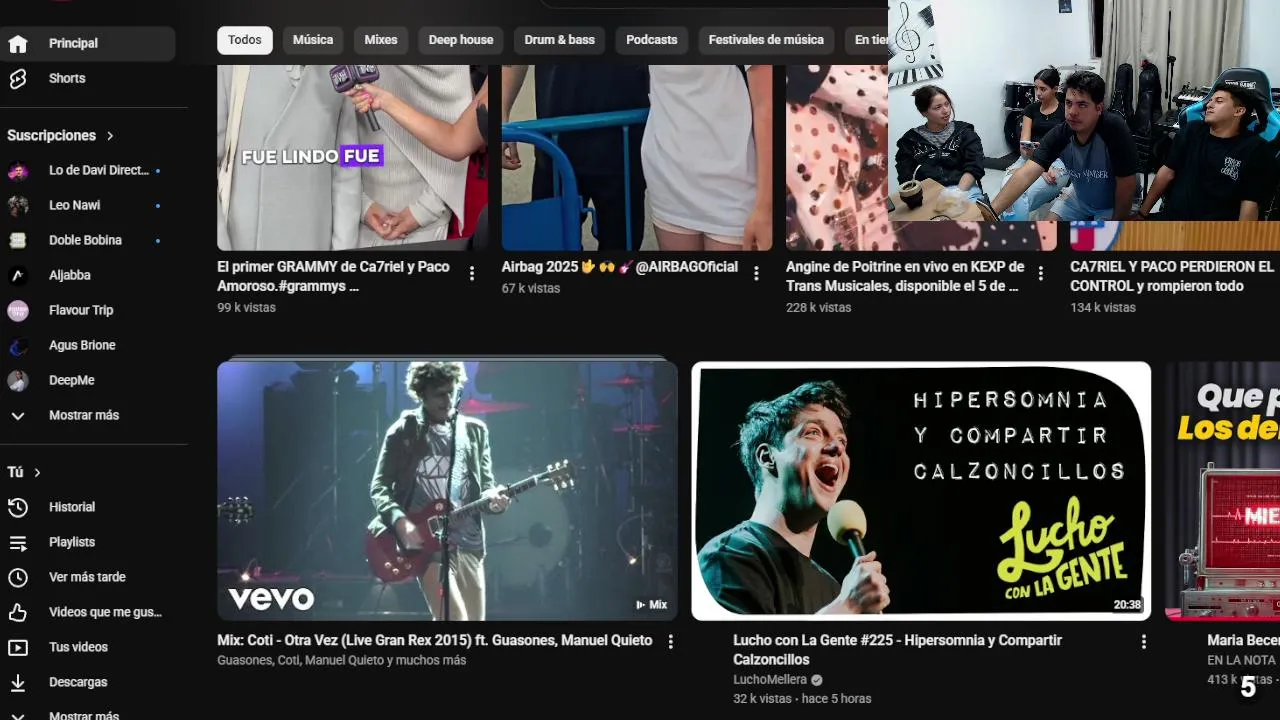Click 'Guasones, Coti, Manuel Quieto y muchos más'
This screenshot has width=1280, height=720.
(342, 661)
